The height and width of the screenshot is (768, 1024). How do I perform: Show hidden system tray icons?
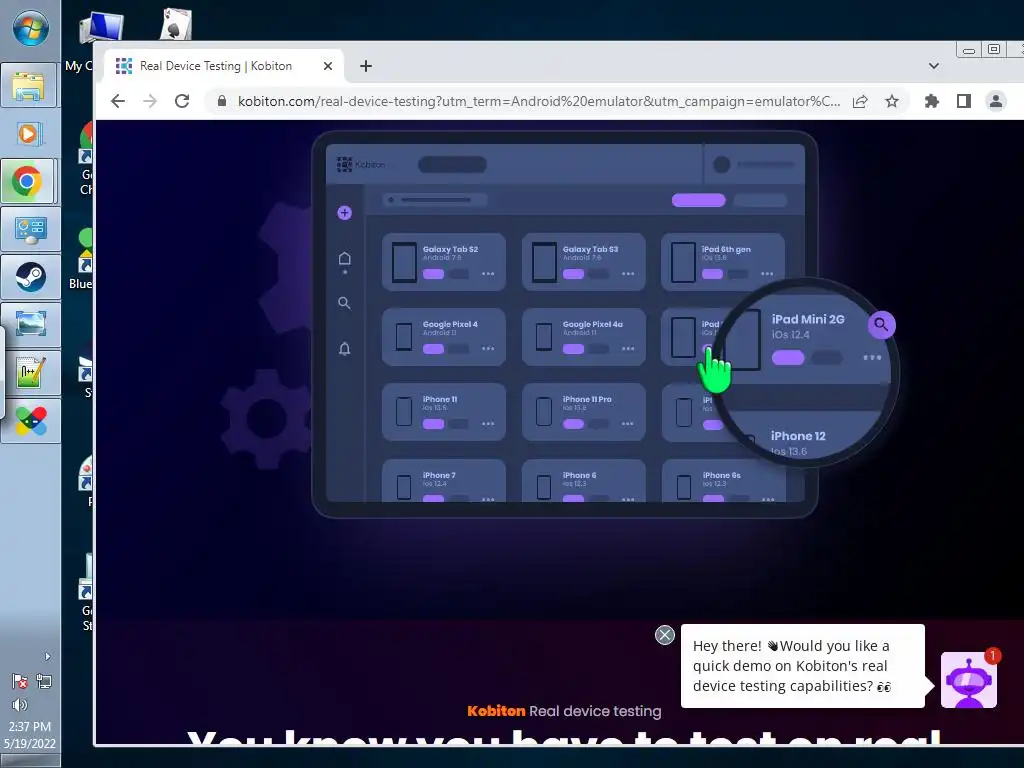coord(47,656)
